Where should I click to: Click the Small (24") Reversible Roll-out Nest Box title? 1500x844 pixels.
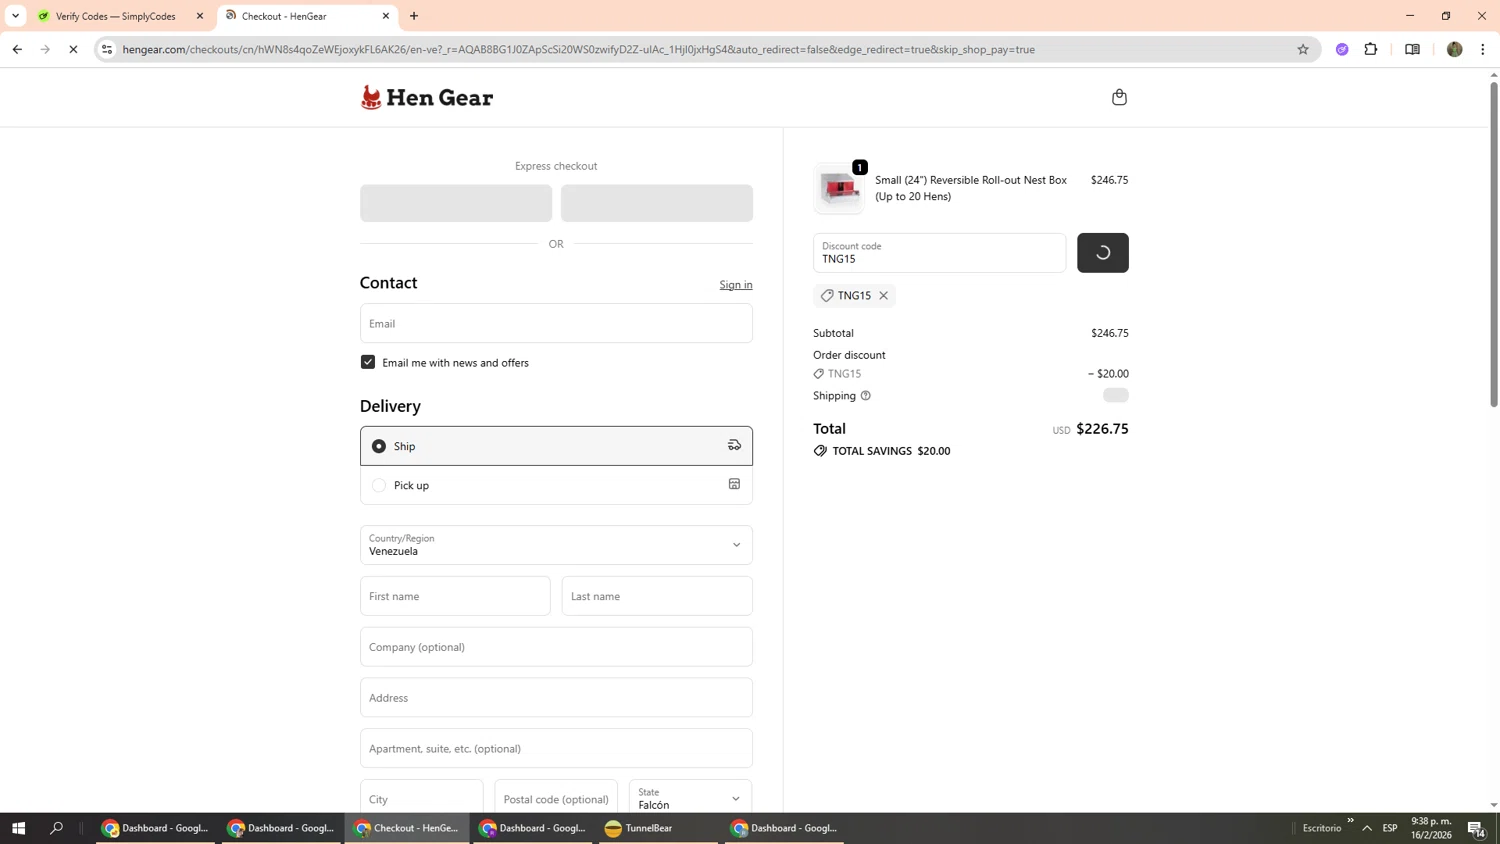click(971, 188)
